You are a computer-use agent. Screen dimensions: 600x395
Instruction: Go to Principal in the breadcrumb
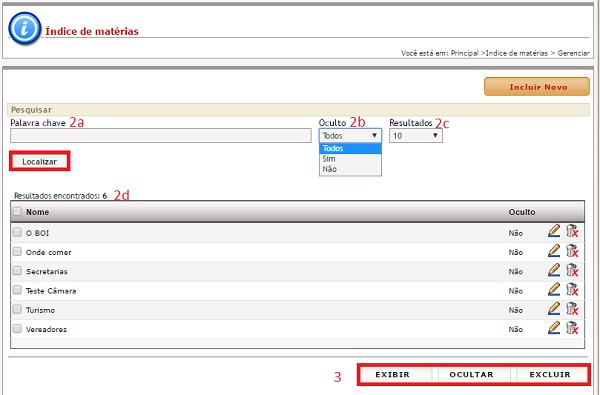point(465,53)
